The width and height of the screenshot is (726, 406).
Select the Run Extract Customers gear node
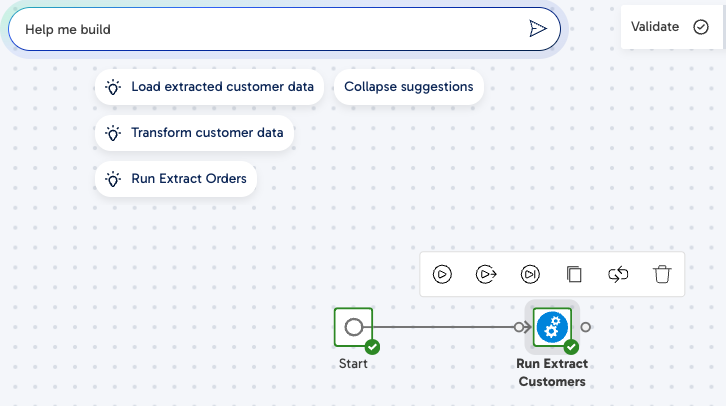tap(552, 326)
